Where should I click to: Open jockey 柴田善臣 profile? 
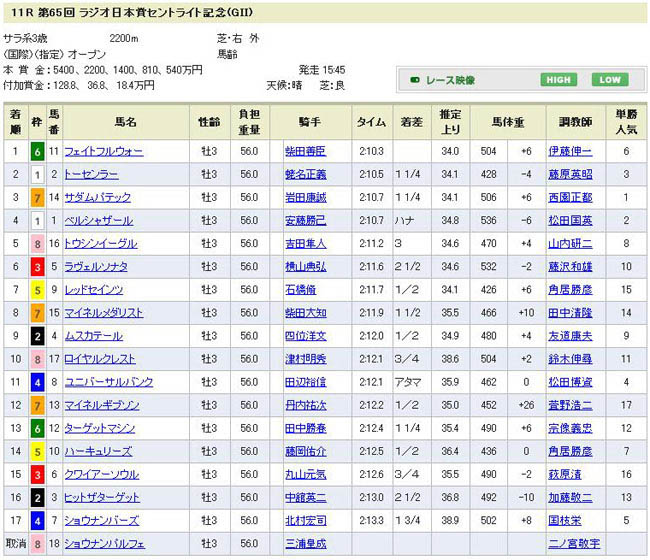[x=305, y=152]
